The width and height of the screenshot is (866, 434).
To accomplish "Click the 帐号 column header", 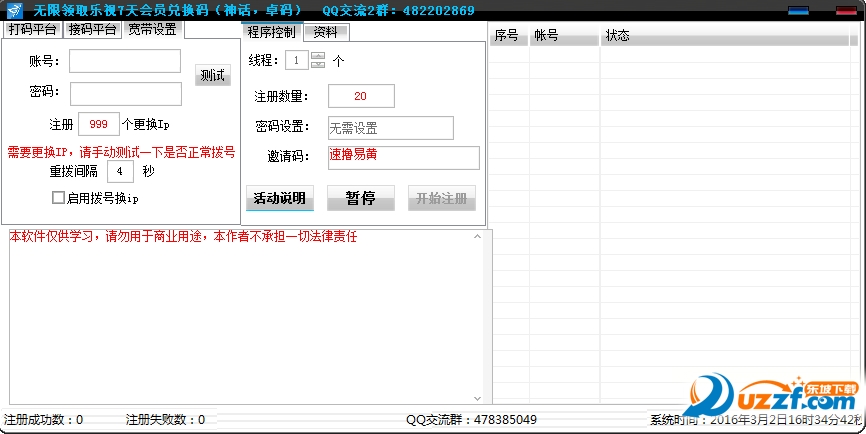I will point(564,35).
